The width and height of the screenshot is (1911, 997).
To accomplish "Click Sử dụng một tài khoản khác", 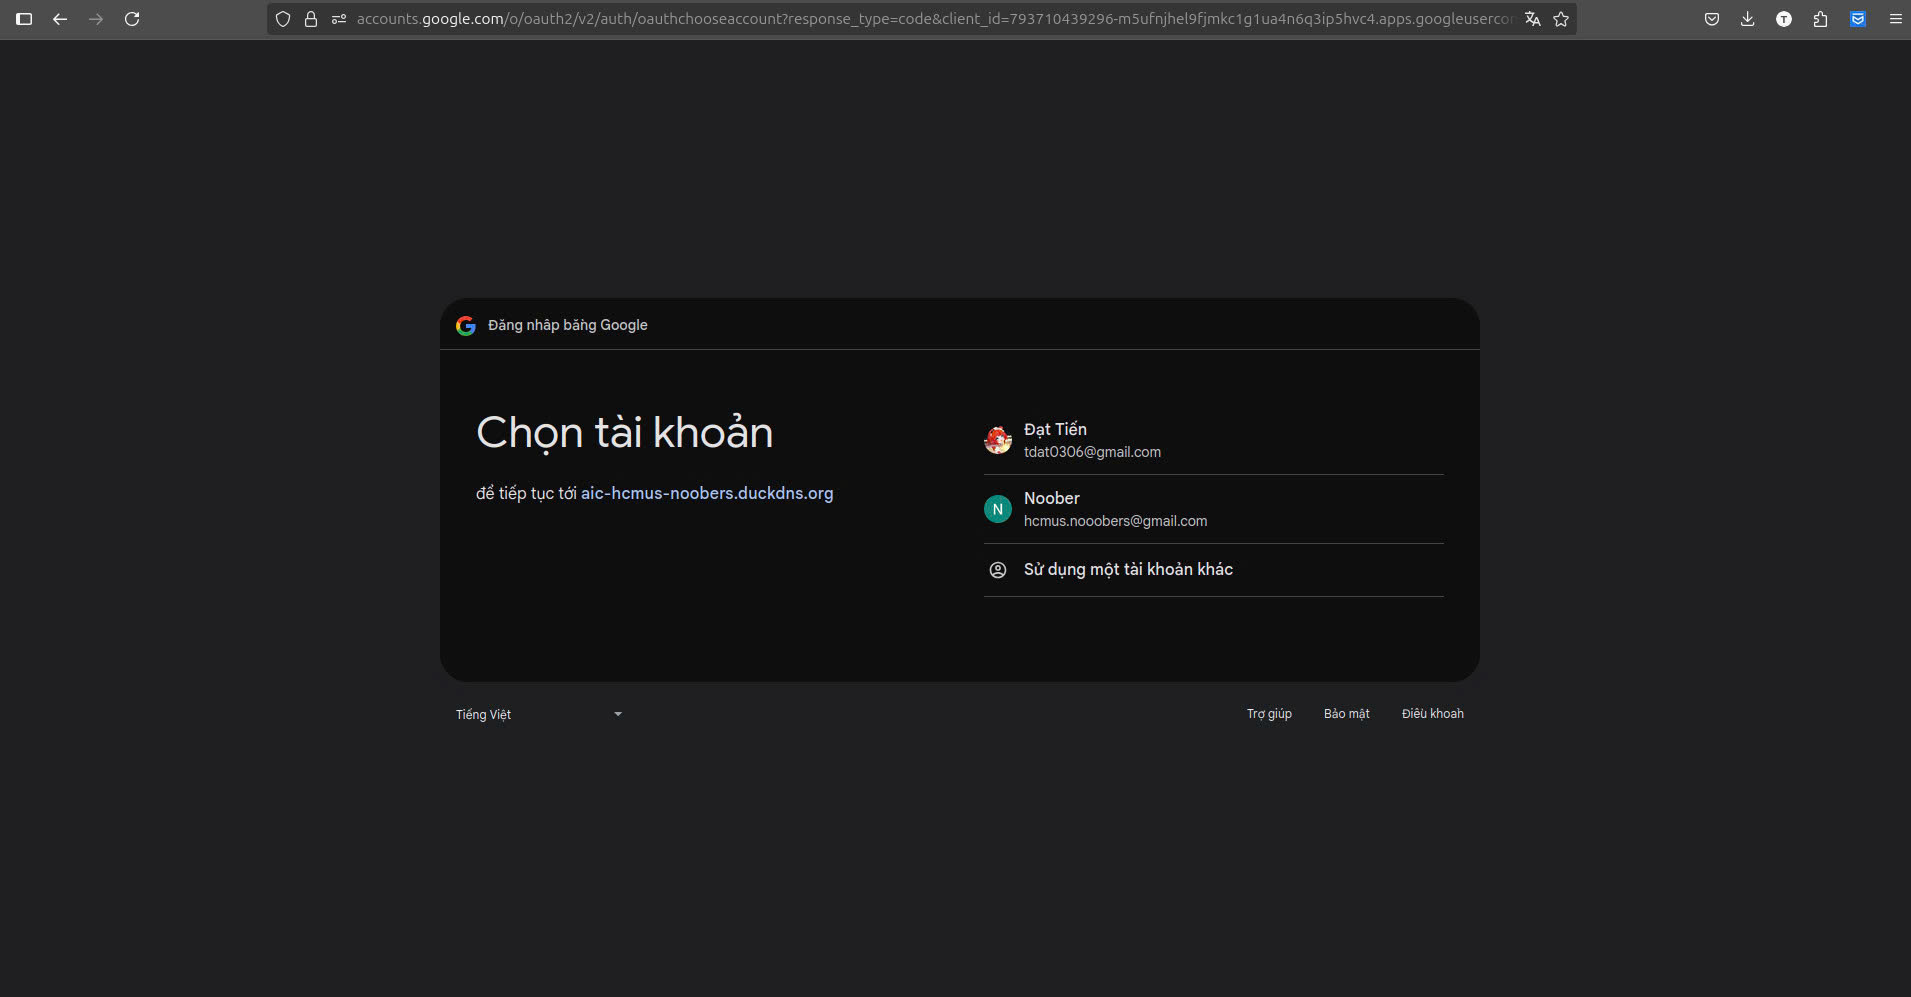I will click(x=1214, y=570).
